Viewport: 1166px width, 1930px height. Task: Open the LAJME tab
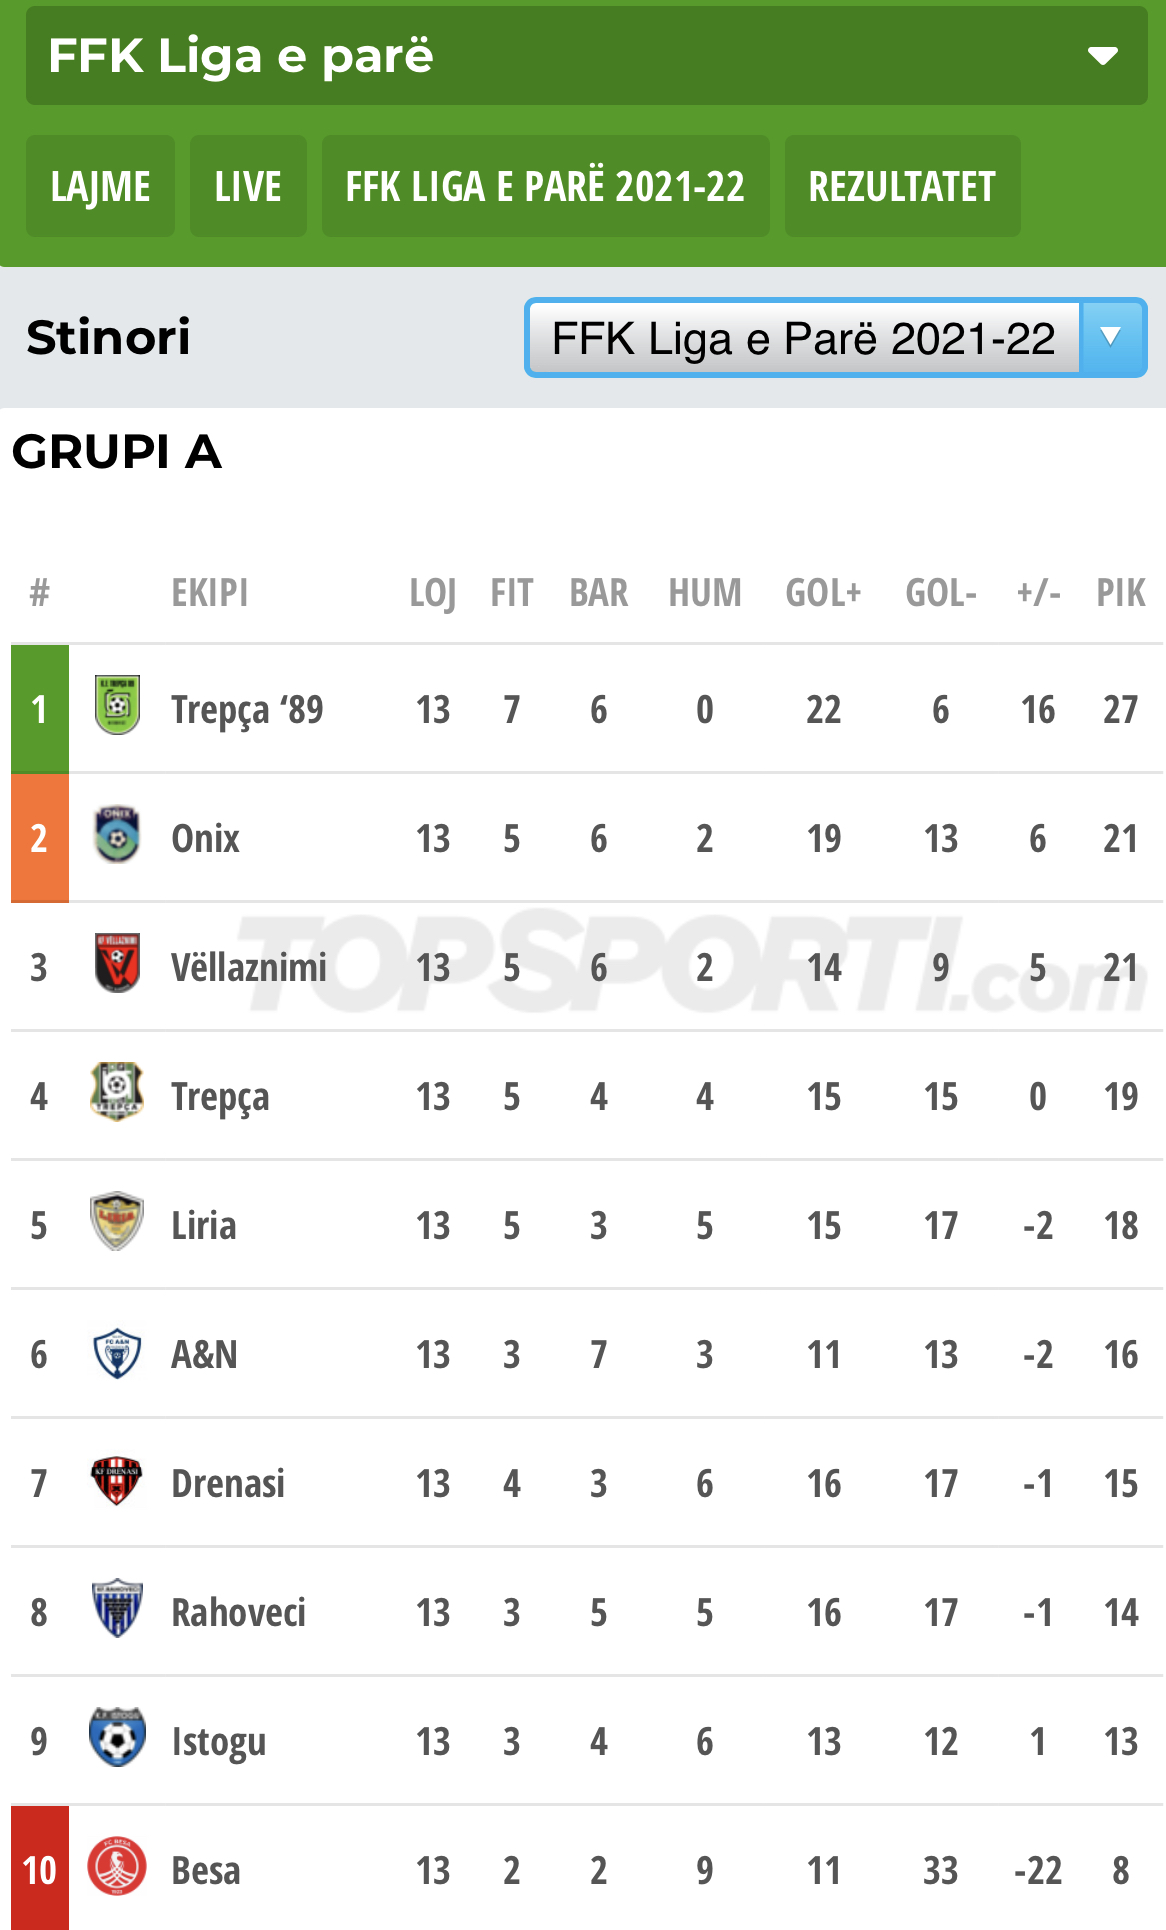(100, 187)
